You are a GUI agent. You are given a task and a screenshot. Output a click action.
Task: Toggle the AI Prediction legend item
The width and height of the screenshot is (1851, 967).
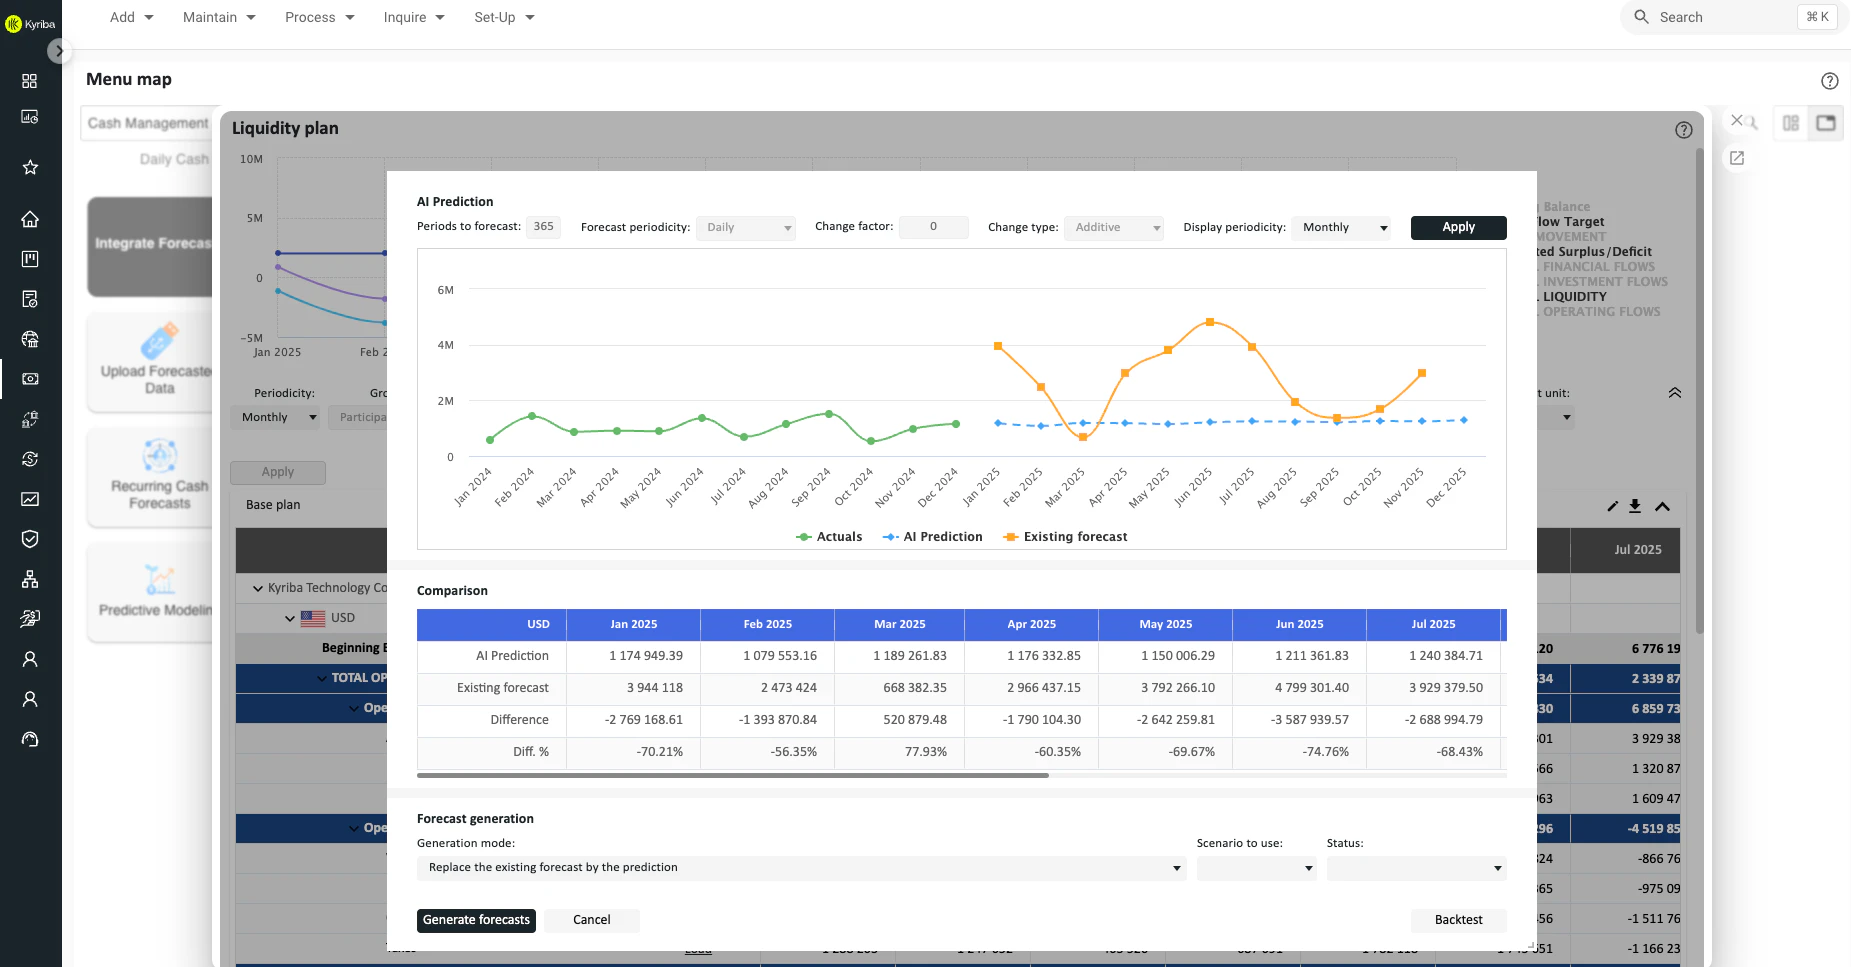click(x=932, y=536)
